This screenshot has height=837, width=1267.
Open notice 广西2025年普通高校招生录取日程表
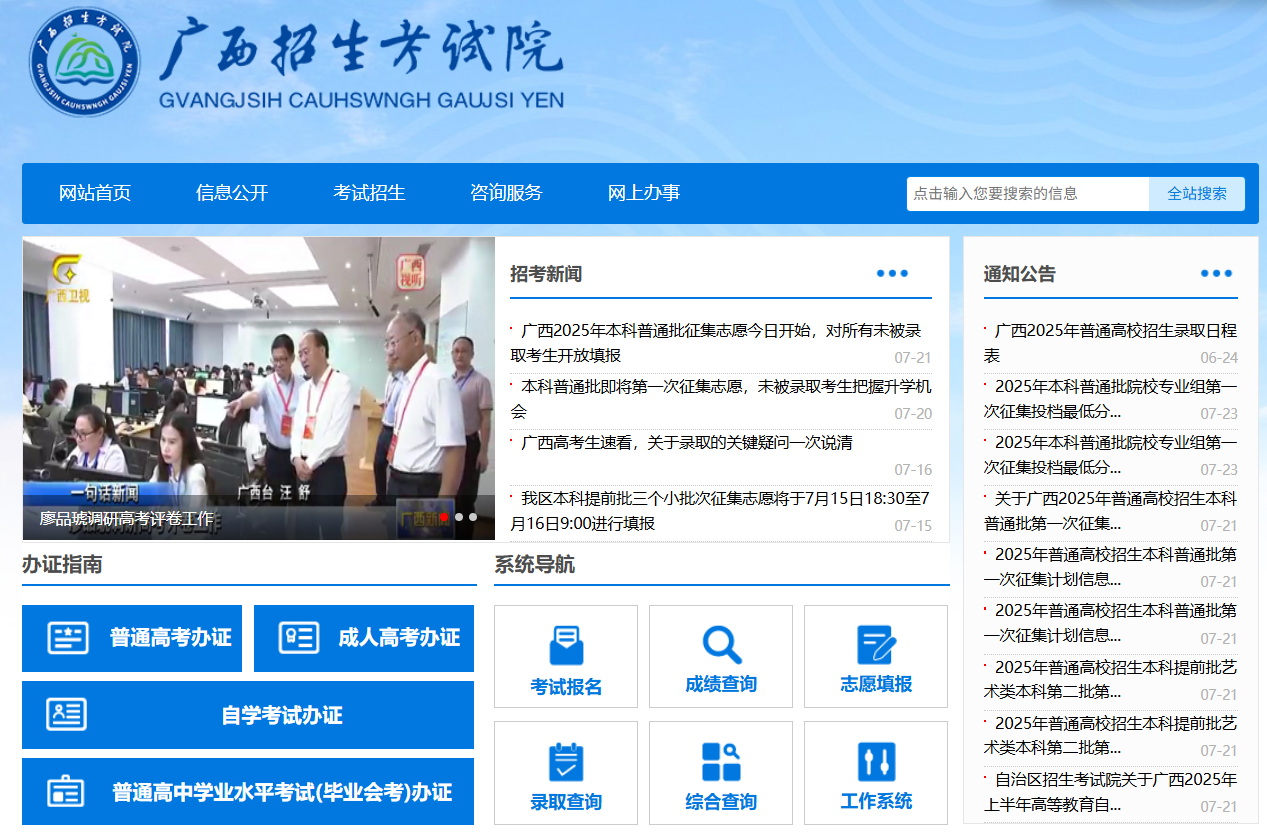1110,343
